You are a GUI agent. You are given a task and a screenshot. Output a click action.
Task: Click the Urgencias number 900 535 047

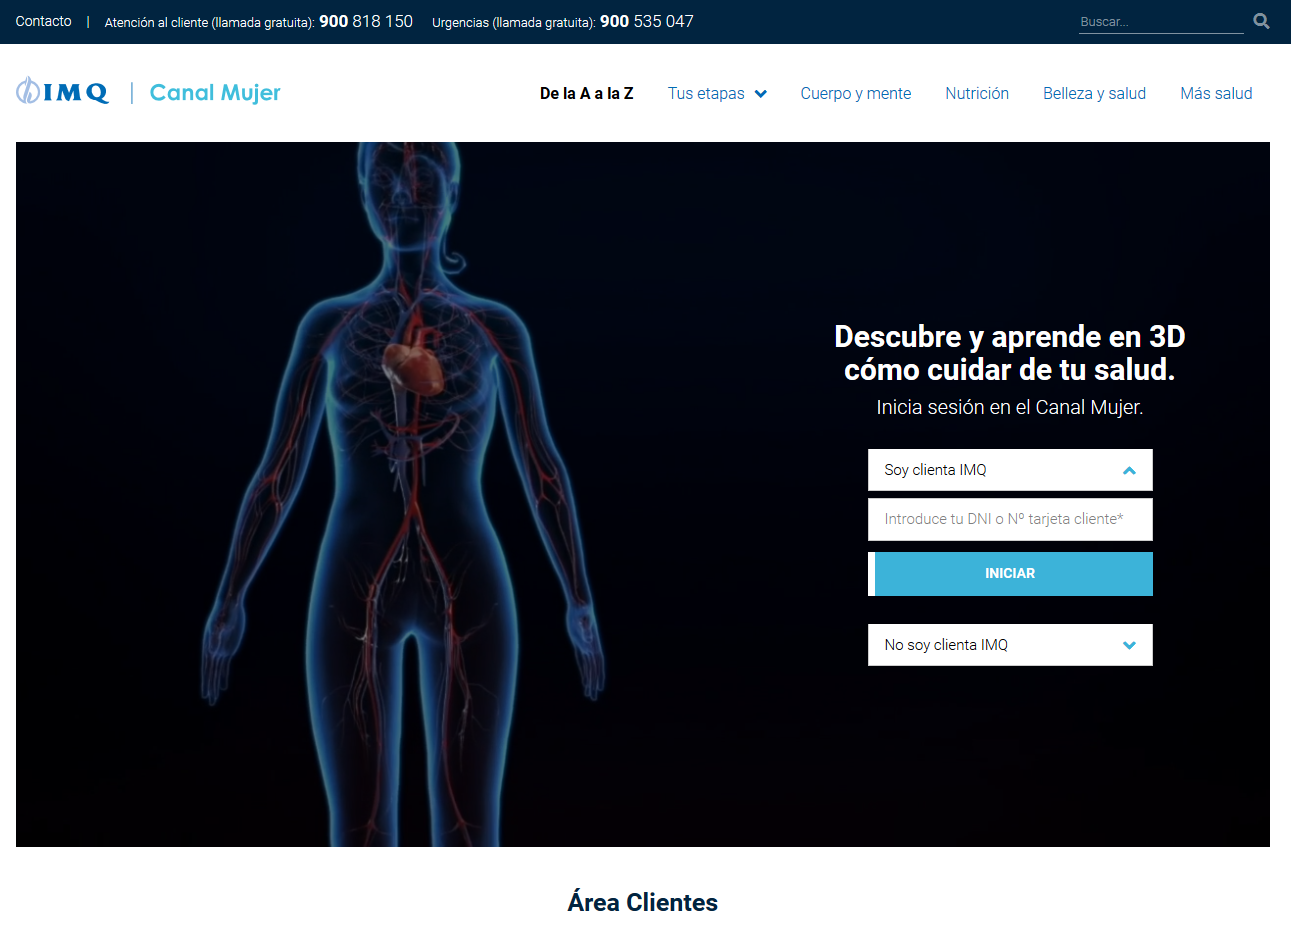(646, 21)
